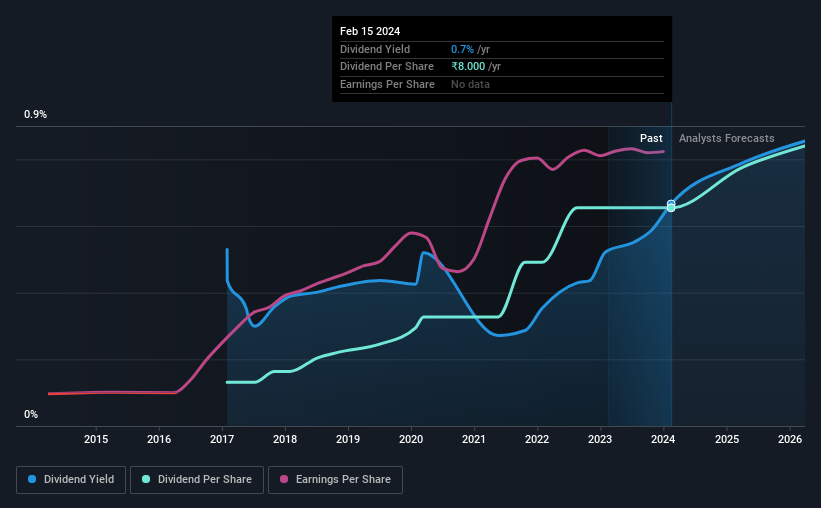Toggle the Earnings Per Share legend series

[335, 480]
